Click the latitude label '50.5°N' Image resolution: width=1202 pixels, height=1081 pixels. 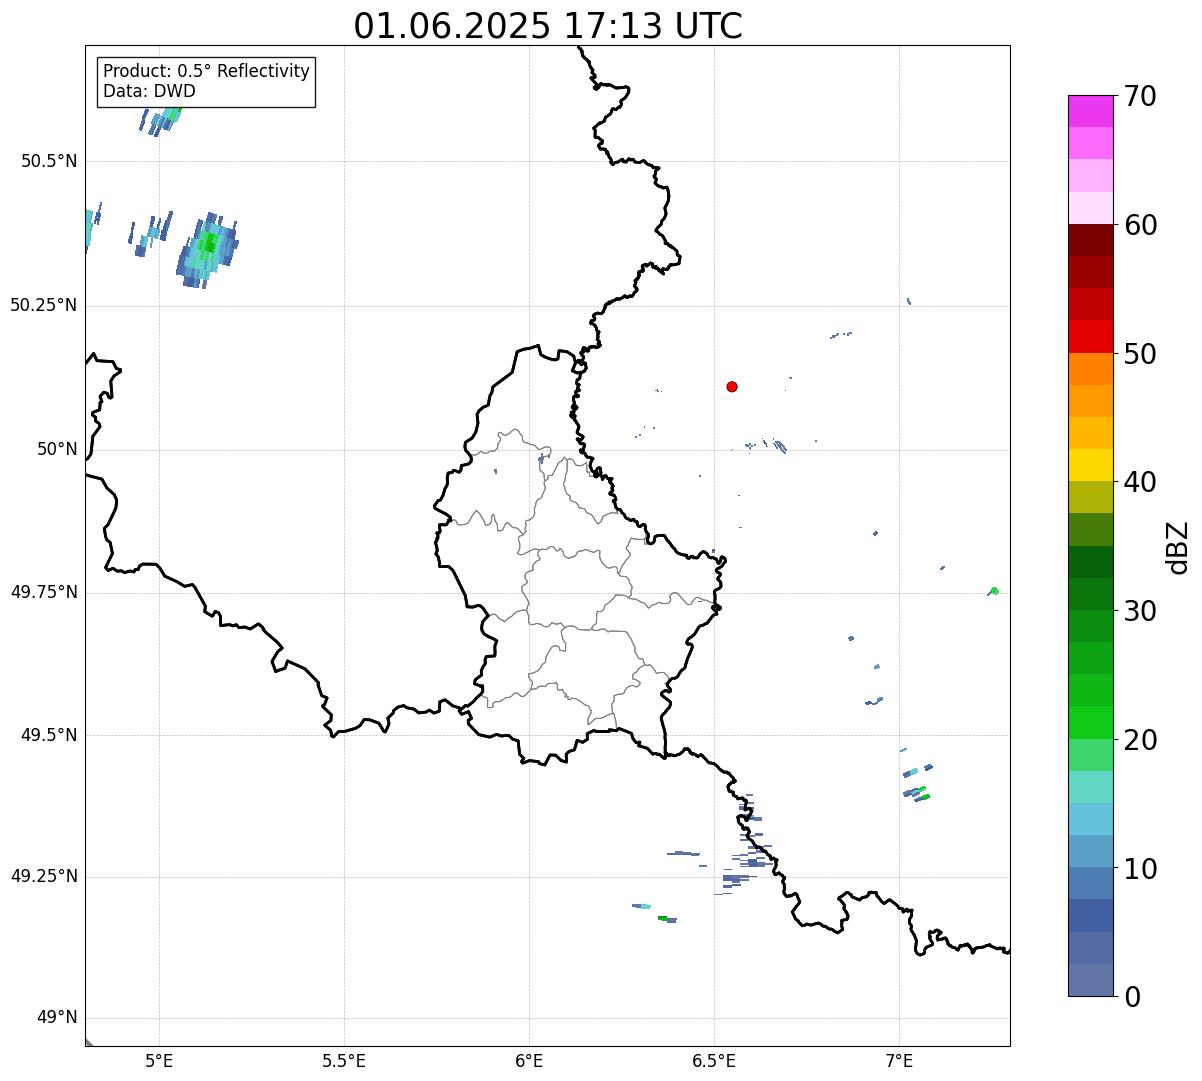[49, 161]
